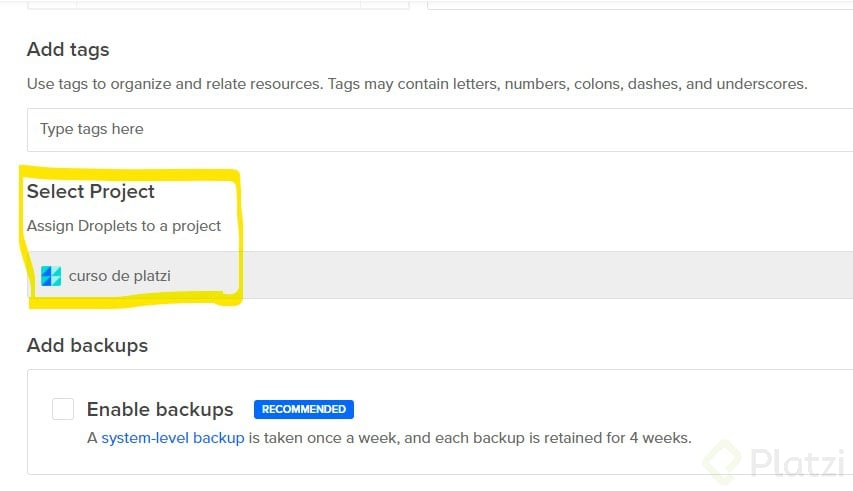Image resolution: width=853 pixels, height=491 pixels.
Task: Open the Select Project dropdown
Action: (x=440, y=275)
